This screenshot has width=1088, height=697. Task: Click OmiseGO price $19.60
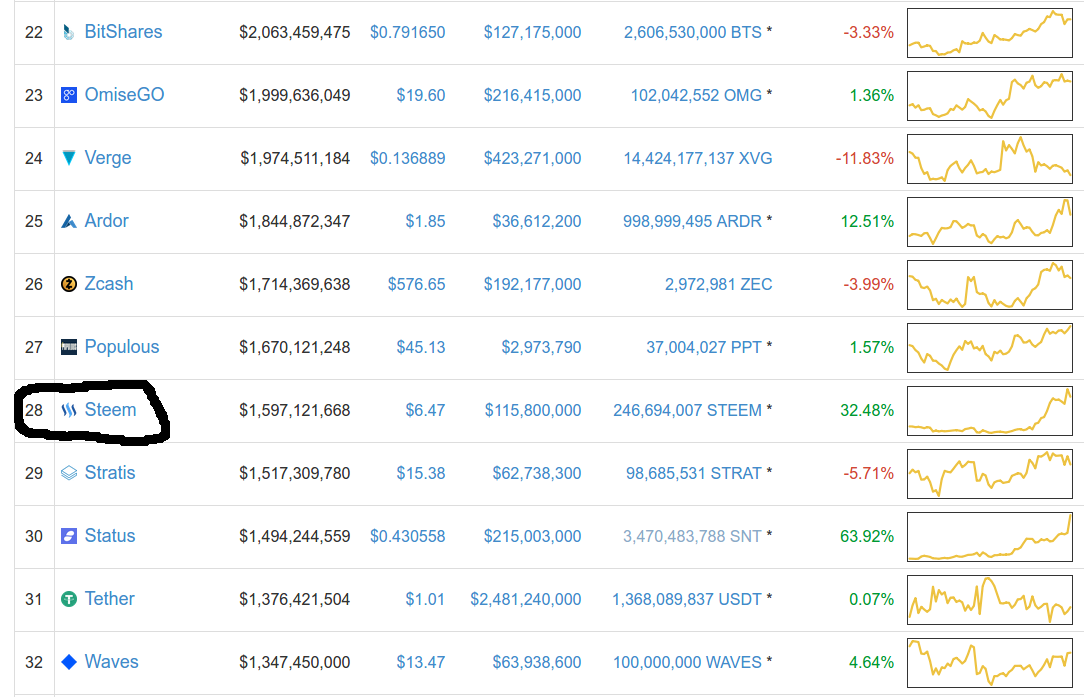pos(420,95)
